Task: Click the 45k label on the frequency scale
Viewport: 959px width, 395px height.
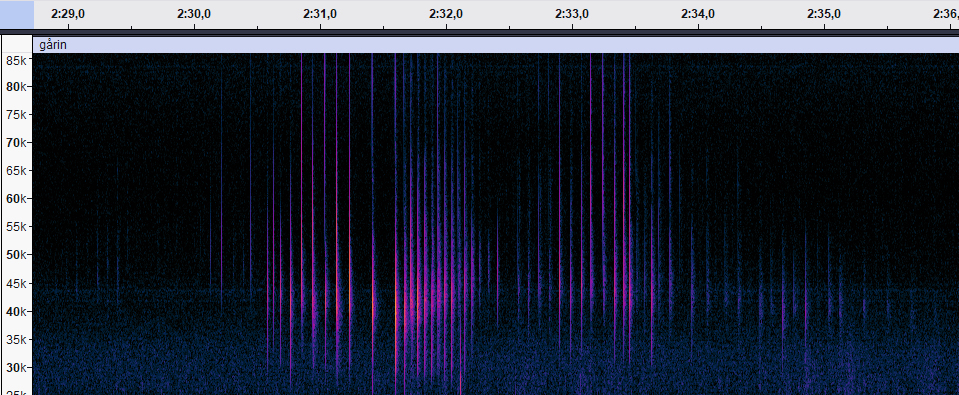Action: [x=16, y=283]
